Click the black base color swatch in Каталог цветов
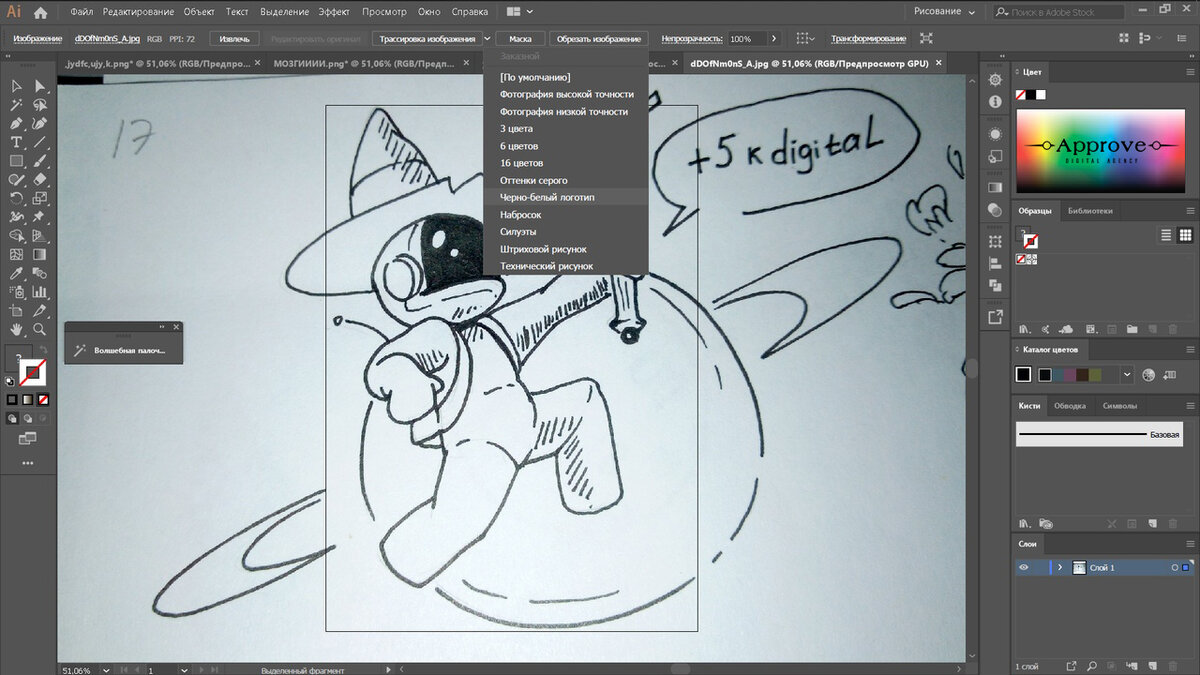The height and width of the screenshot is (675, 1200). [x=1023, y=375]
